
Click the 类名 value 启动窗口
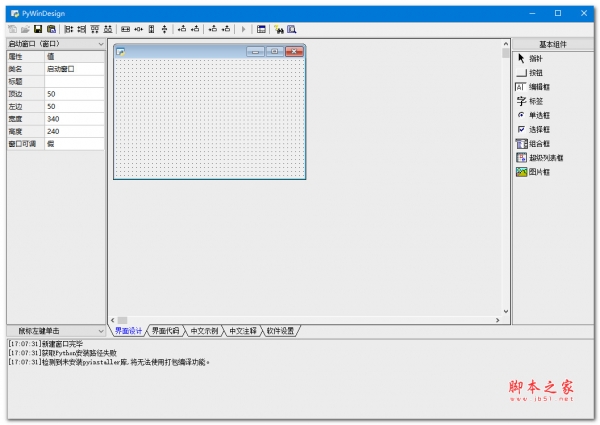tap(75, 69)
